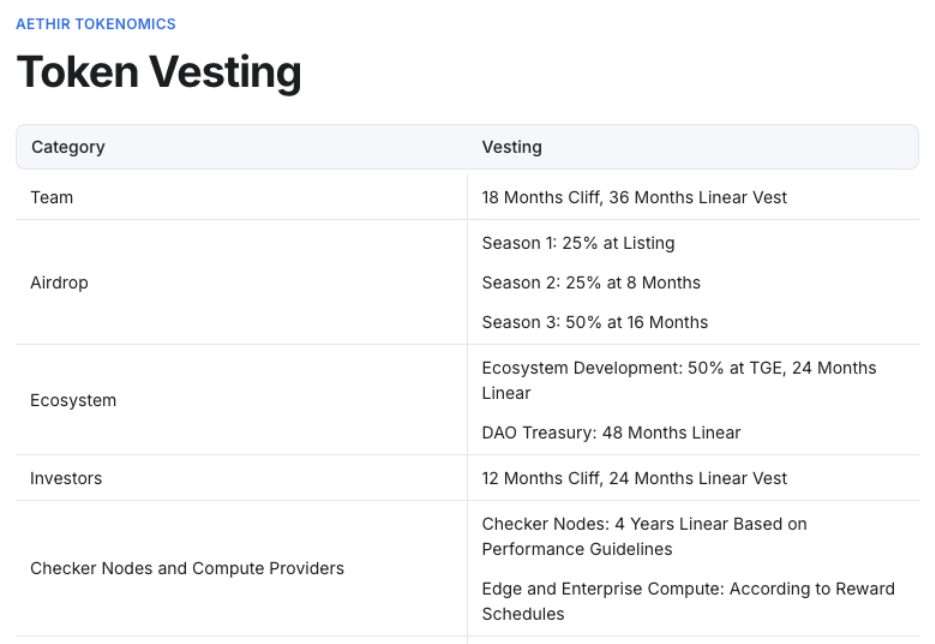This screenshot has height=644, width=935.
Task: Click the 18 Months Cliff vesting text
Action: point(634,198)
